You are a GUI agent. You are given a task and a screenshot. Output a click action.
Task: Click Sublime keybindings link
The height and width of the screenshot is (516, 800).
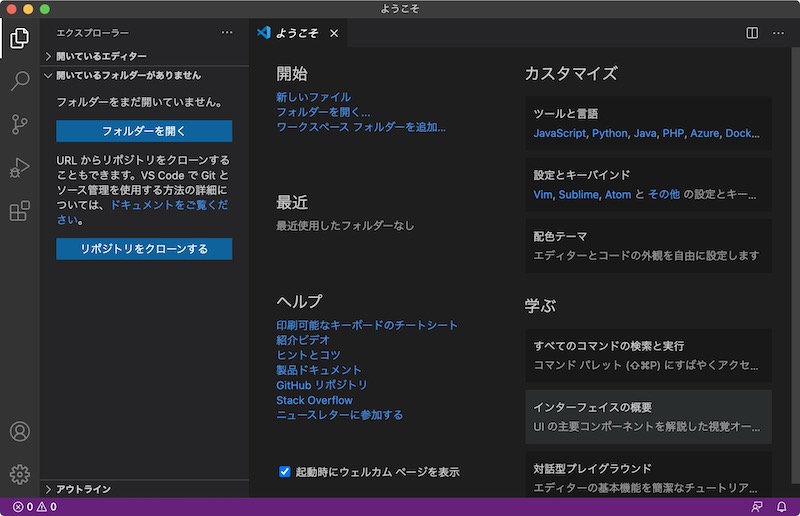pos(579,194)
